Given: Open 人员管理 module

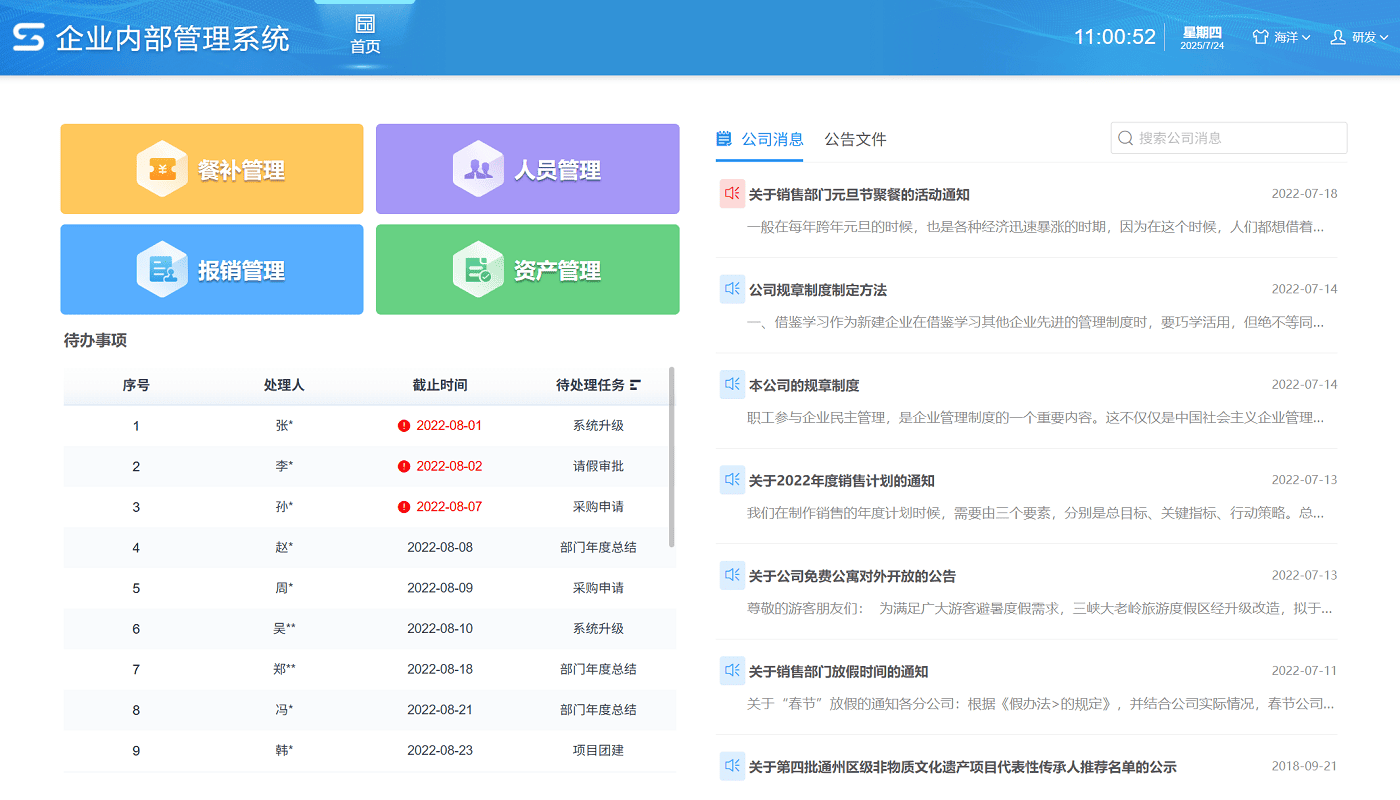Looking at the screenshot, I should 527,168.
